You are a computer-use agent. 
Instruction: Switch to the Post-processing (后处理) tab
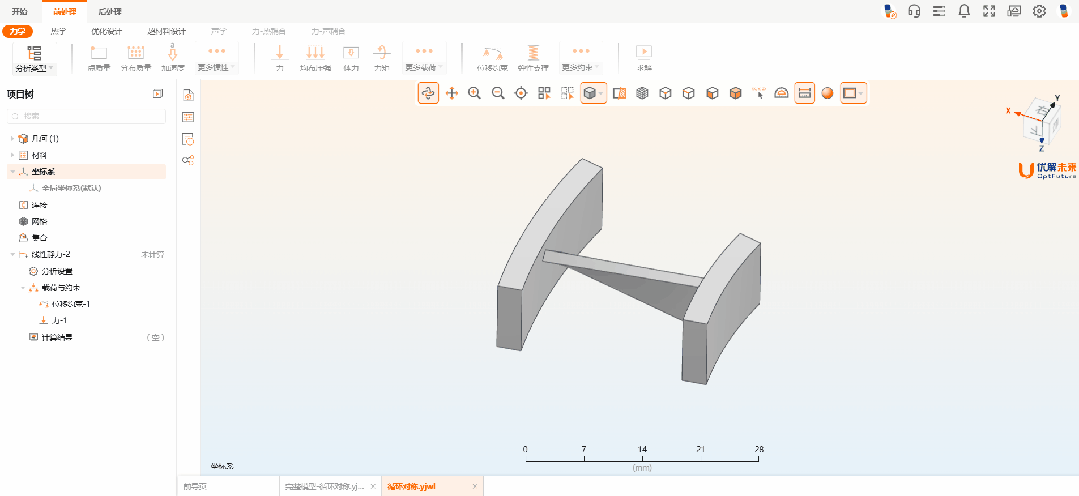tap(109, 11)
